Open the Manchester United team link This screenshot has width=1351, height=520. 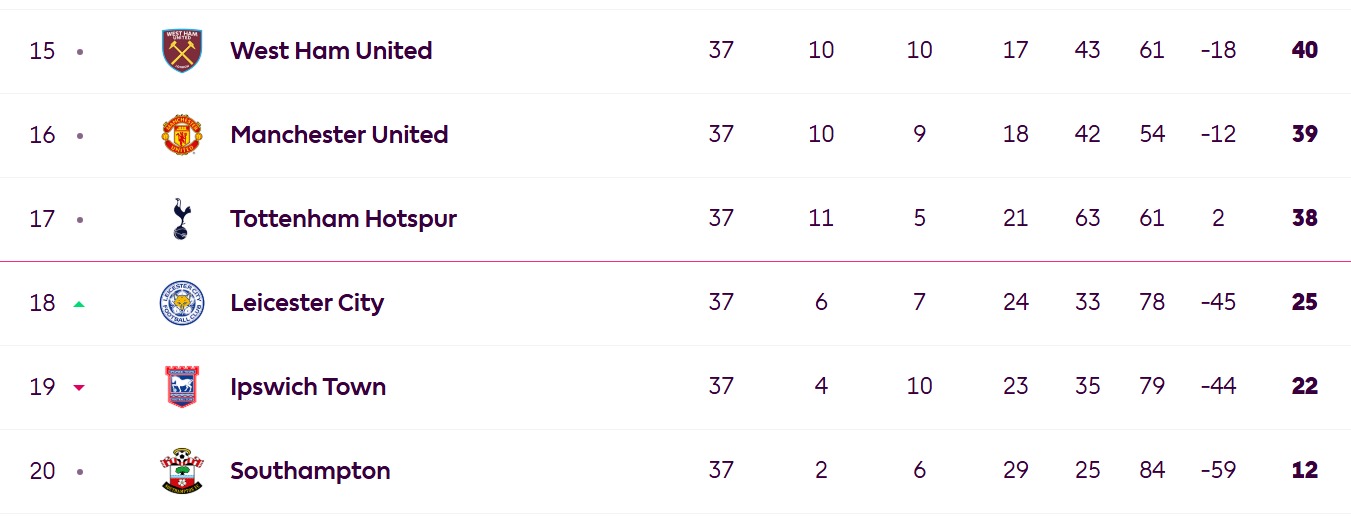(x=339, y=135)
